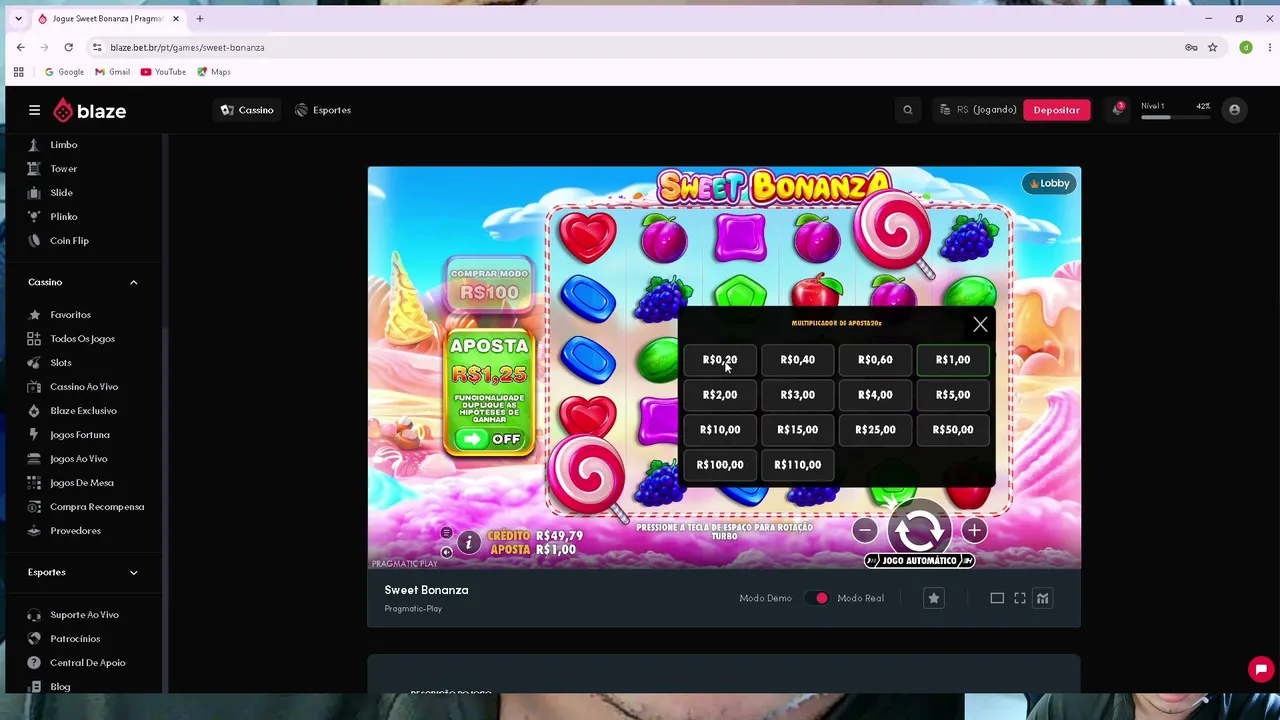Increase bet with the plus button
Image resolution: width=1280 pixels, height=720 pixels.
pos(974,530)
